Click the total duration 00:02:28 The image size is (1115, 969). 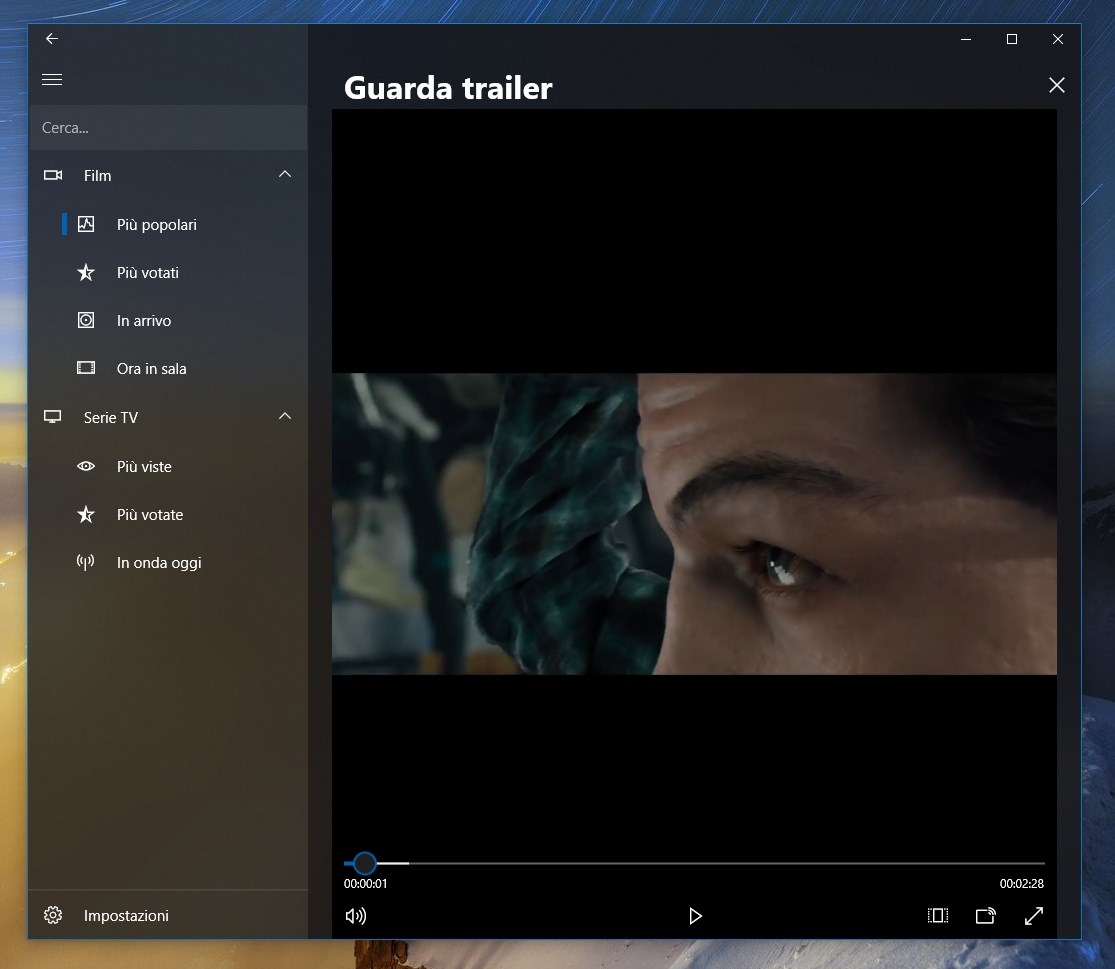[1022, 884]
